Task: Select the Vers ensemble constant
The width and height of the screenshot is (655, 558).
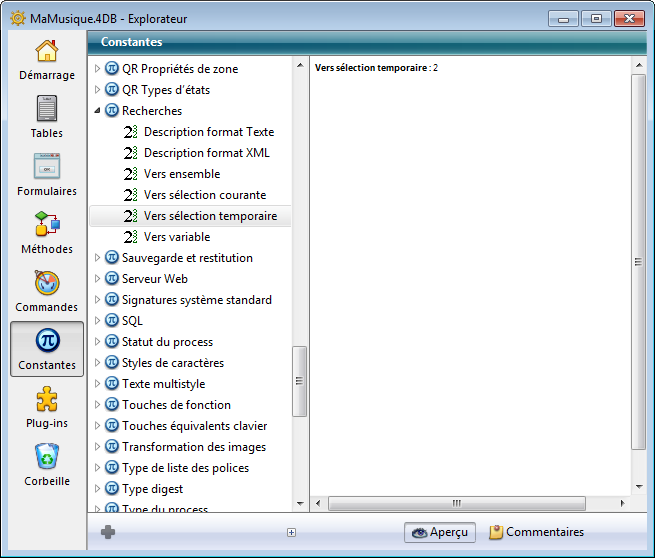Action: point(181,174)
